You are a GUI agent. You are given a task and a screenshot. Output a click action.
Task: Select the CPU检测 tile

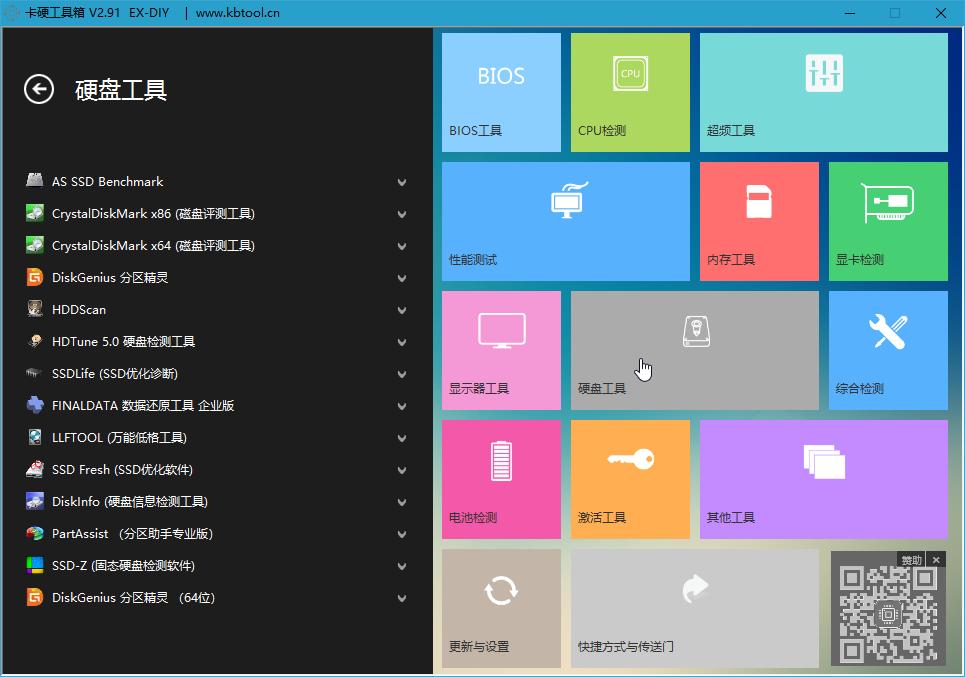click(x=629, y=92)
